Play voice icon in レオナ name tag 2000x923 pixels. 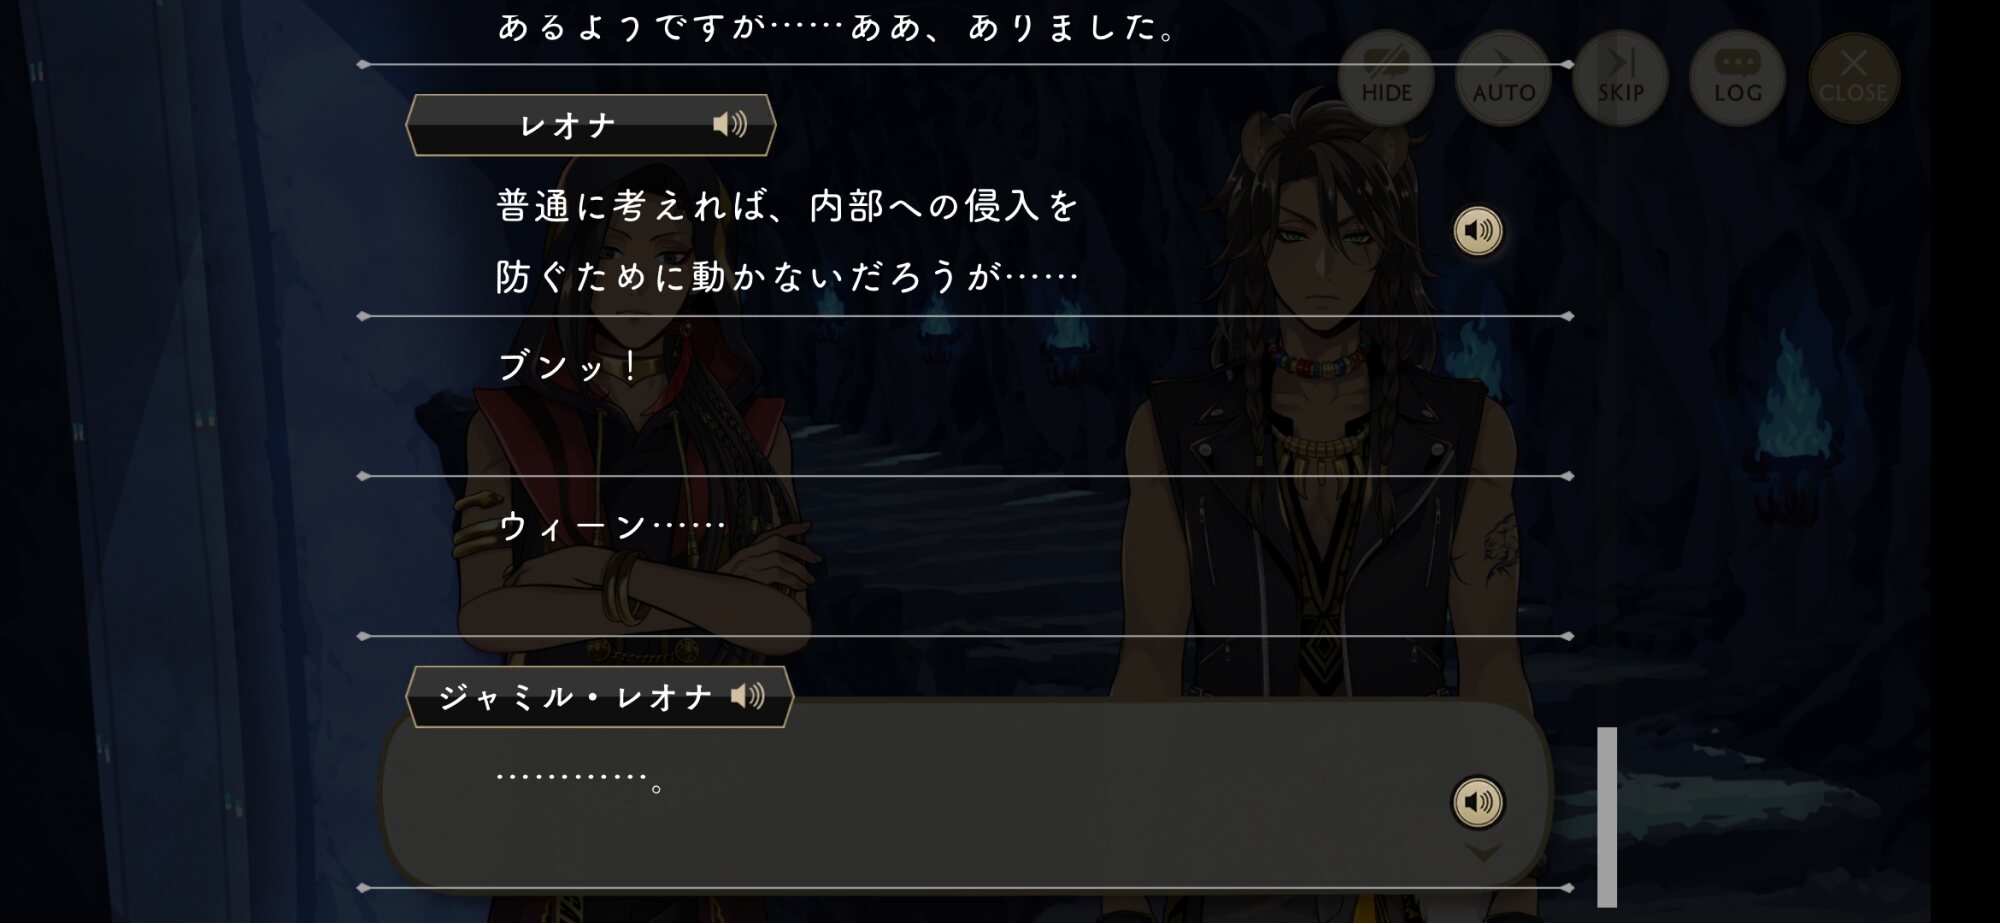(729, 124)
